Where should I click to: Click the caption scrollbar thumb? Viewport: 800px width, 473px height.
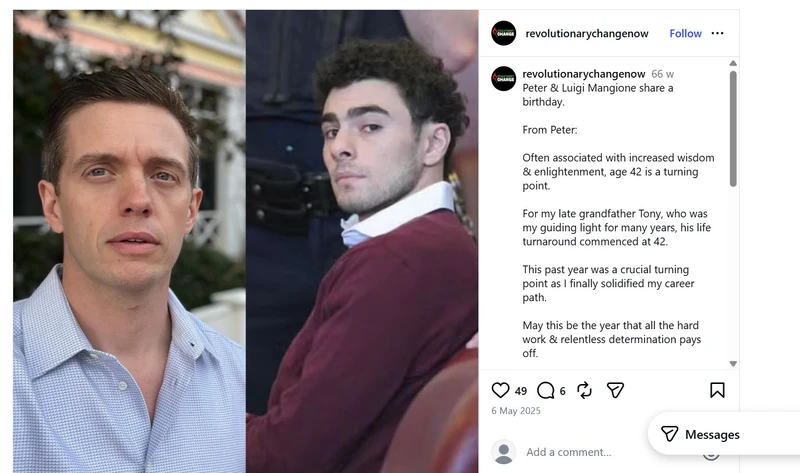tap(733, 129)
